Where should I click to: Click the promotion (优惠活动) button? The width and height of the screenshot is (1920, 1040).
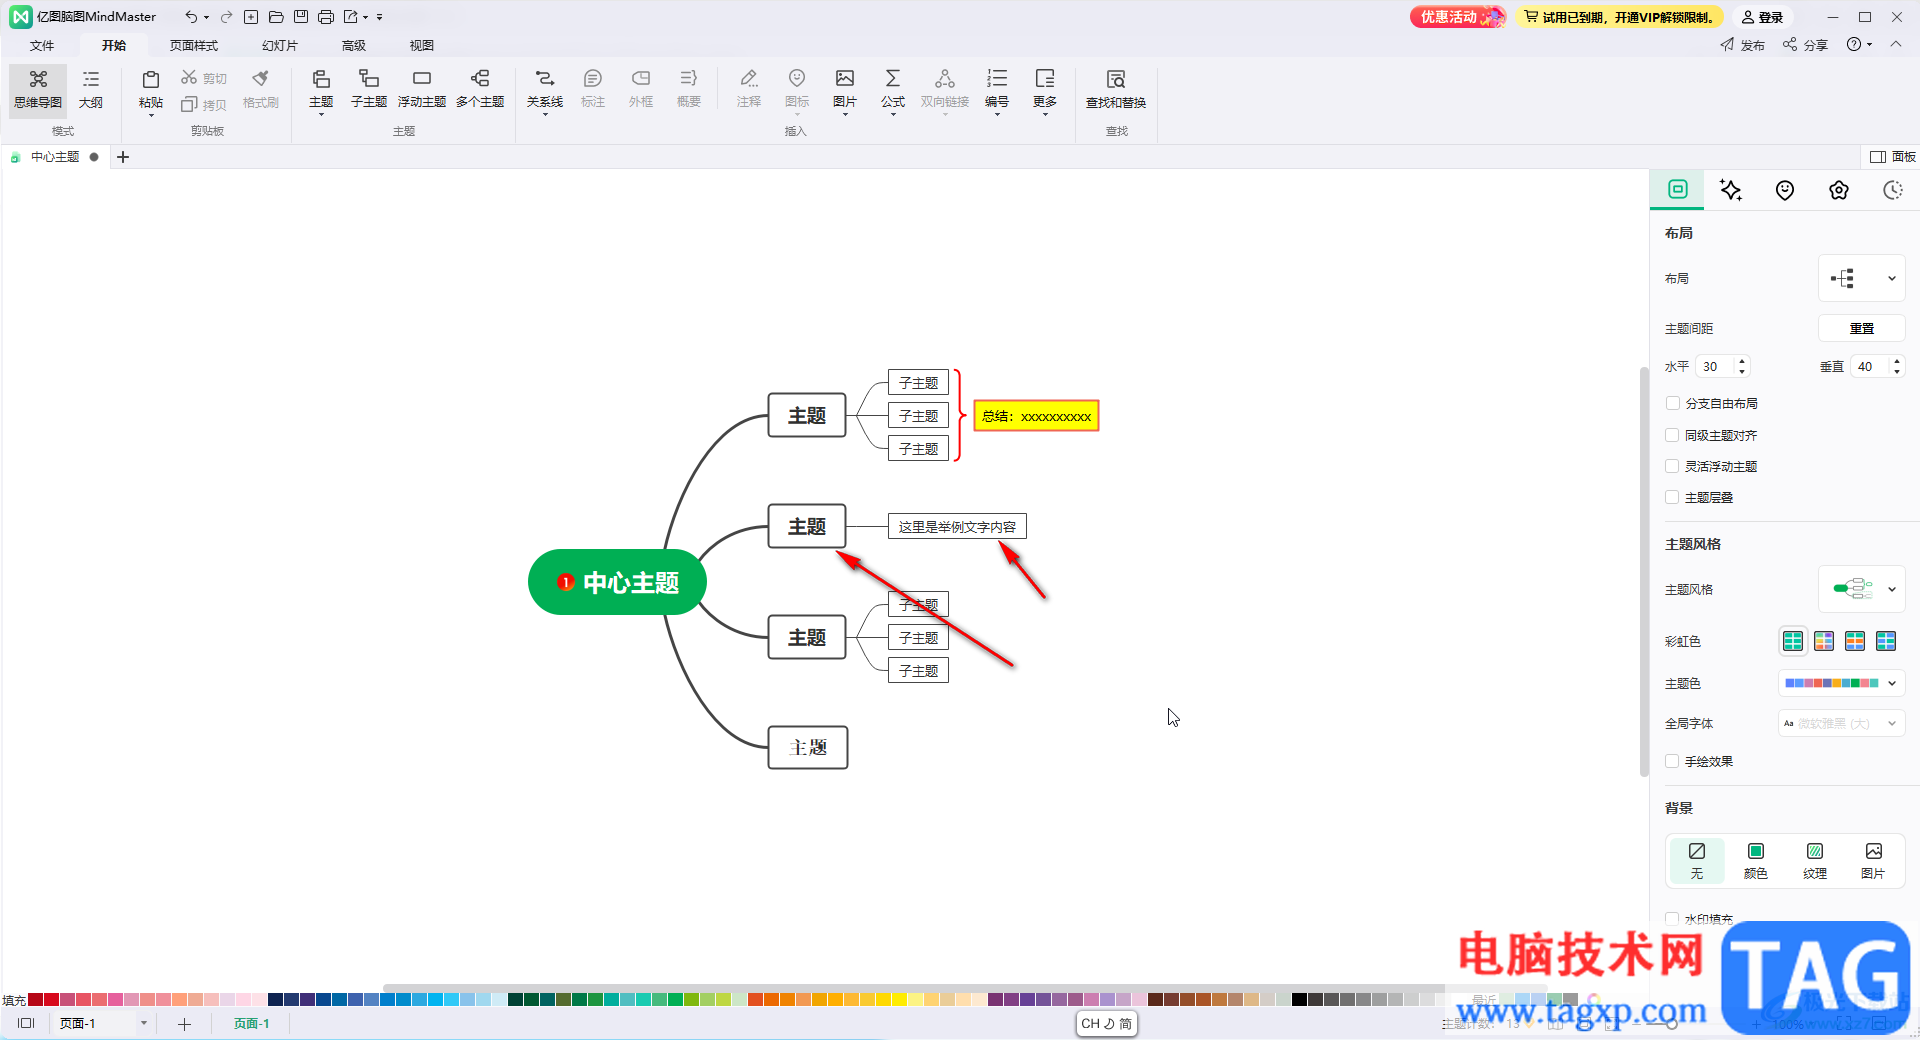click(x=1457, y=17)
